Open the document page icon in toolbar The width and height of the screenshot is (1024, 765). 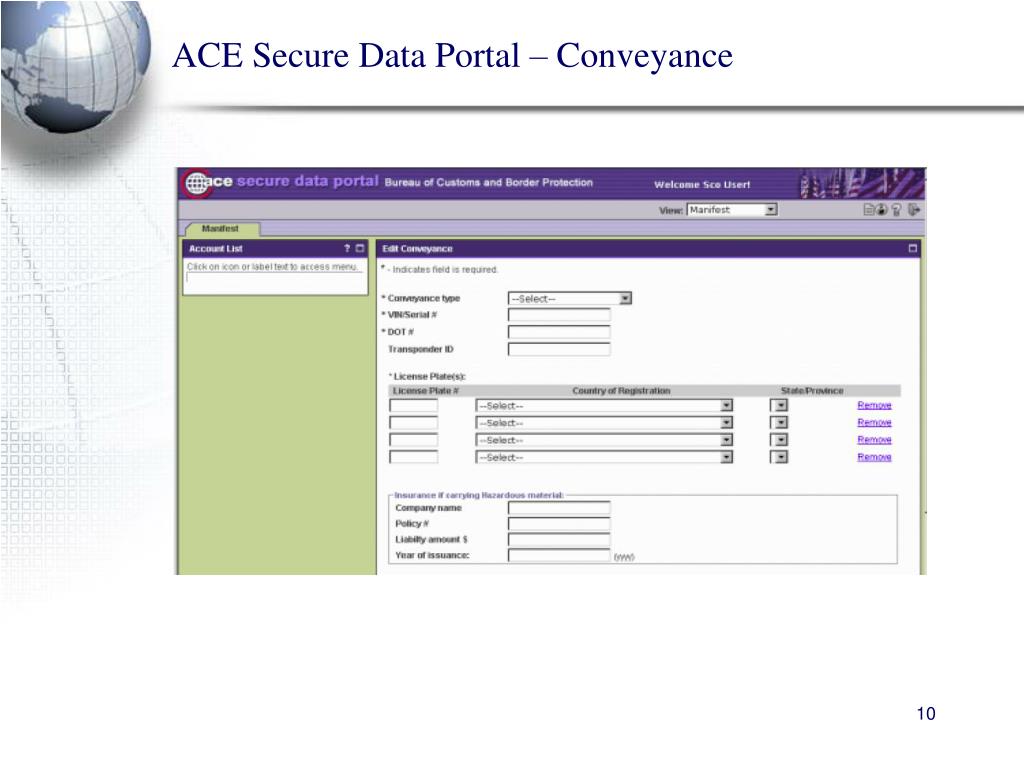(869, 210)
